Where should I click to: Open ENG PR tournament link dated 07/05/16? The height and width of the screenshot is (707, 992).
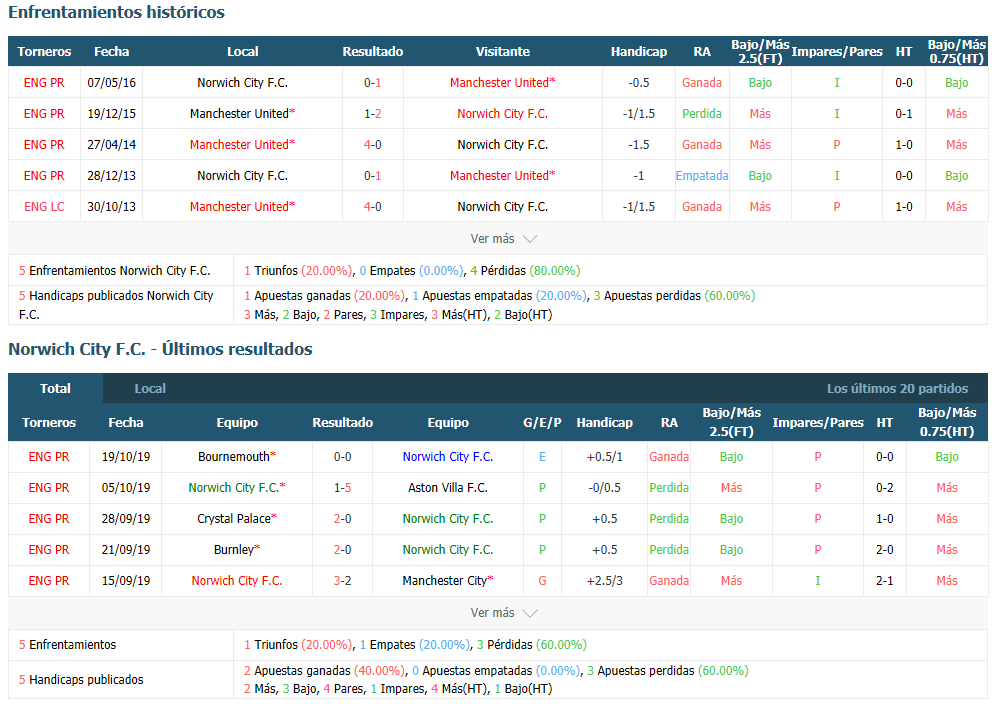coord(44,83)
